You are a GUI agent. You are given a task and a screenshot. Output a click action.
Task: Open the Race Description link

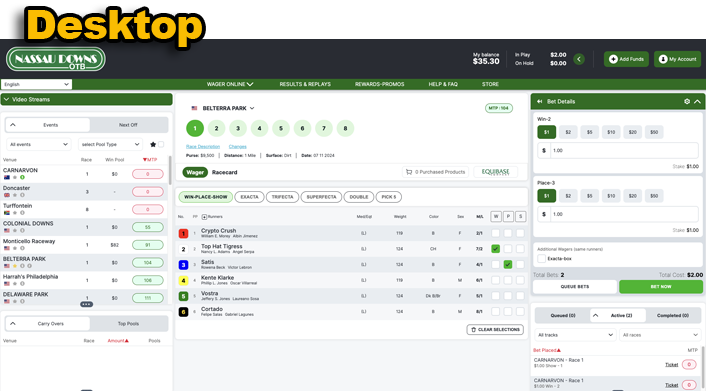(x=203, y=146)
